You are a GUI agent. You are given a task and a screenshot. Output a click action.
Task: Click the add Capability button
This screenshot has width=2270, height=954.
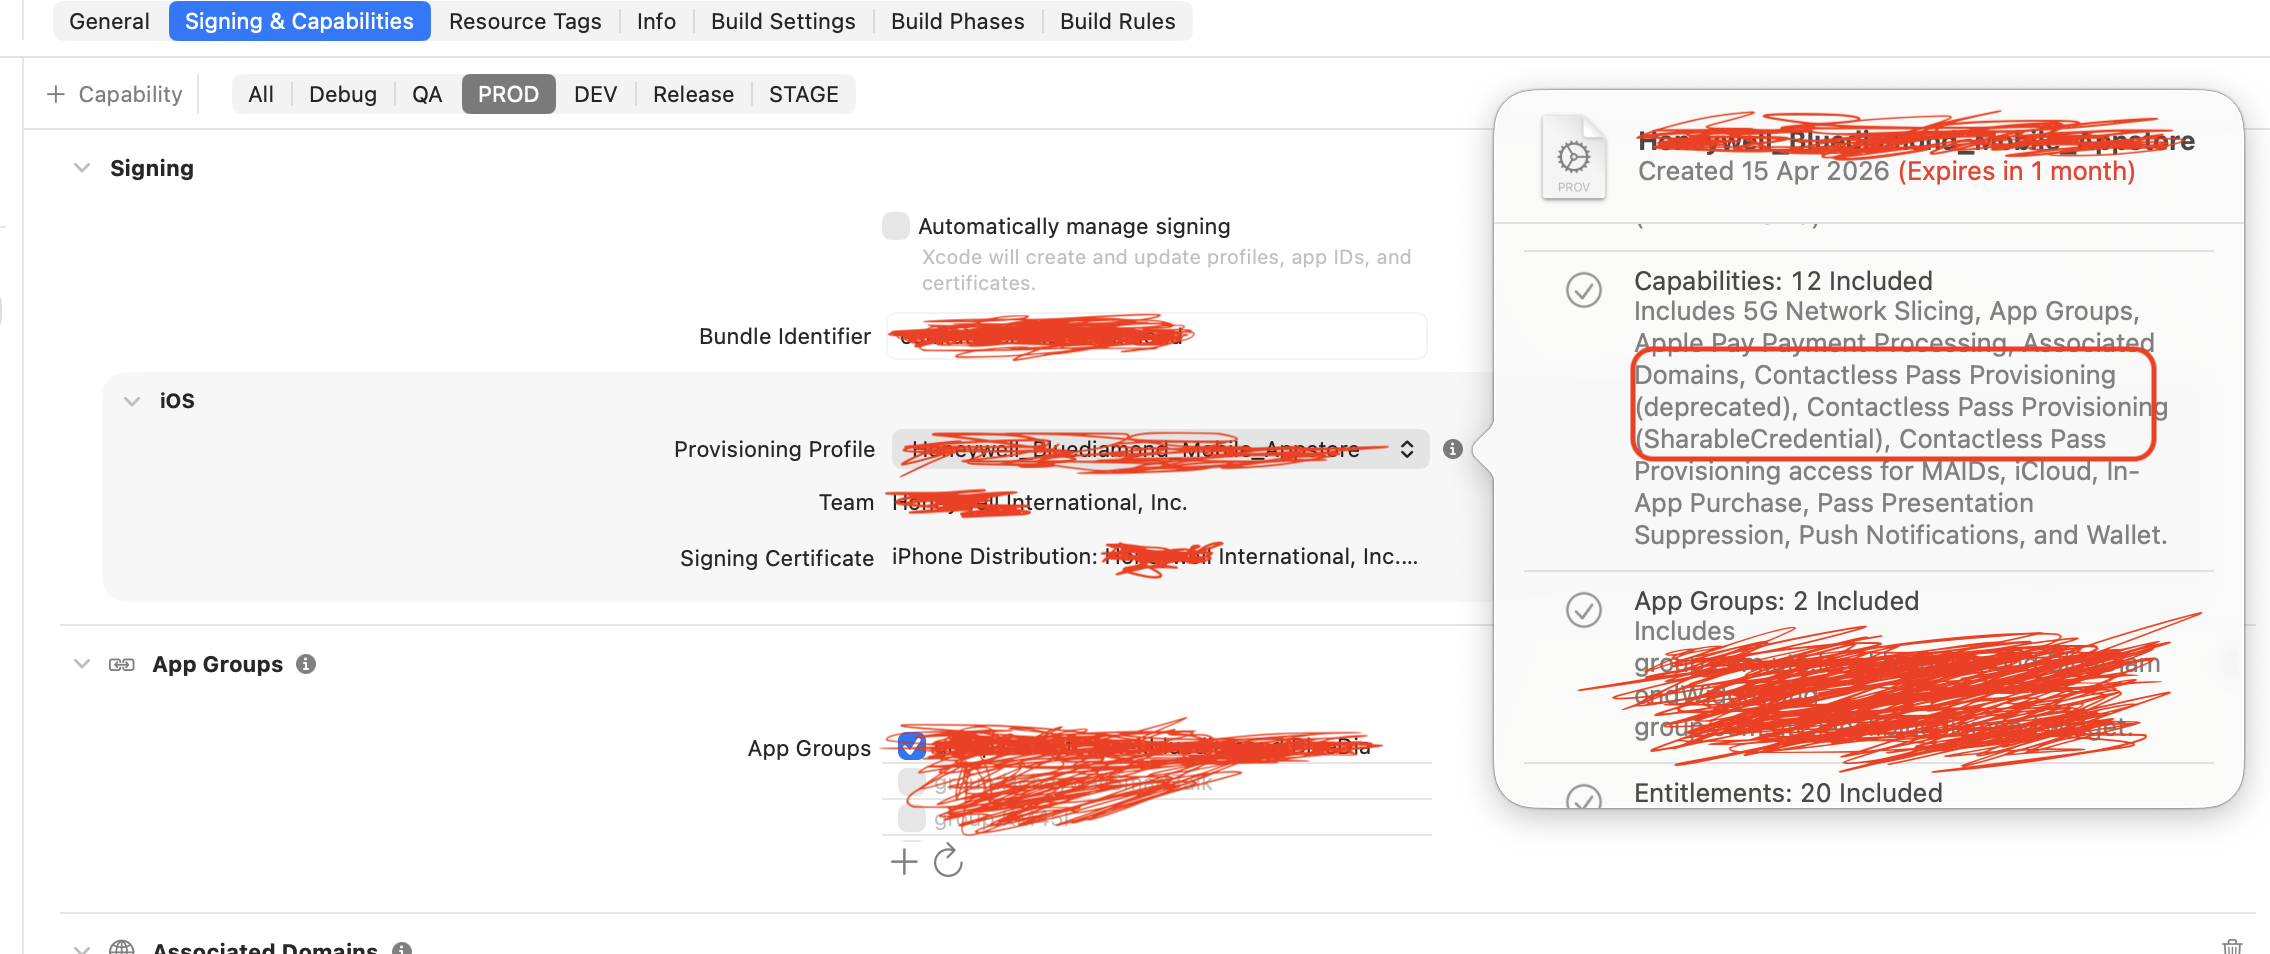(115, 94)
